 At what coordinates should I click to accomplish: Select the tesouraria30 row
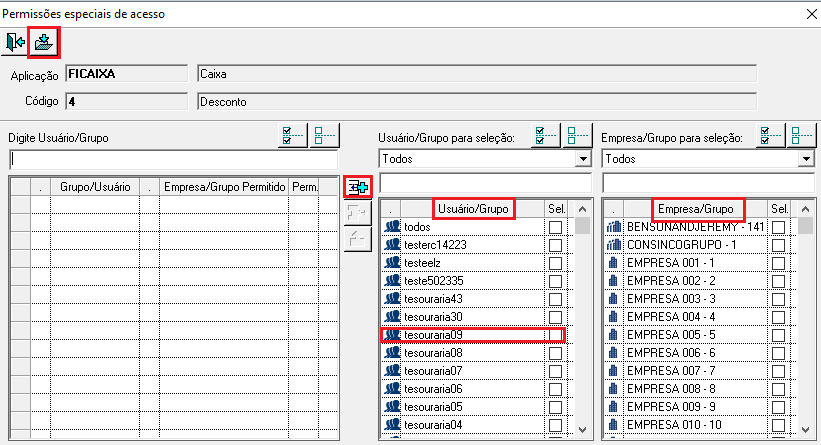tap(473, 317)
